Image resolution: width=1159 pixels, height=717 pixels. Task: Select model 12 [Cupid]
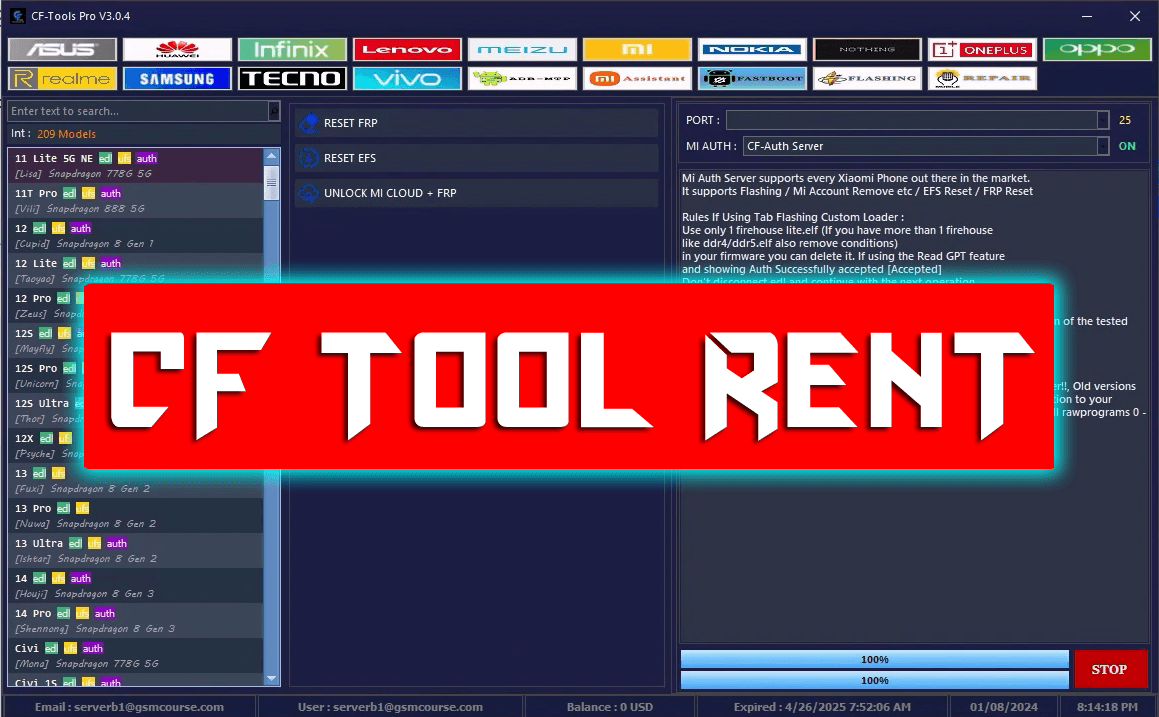[x=136, y=236]
